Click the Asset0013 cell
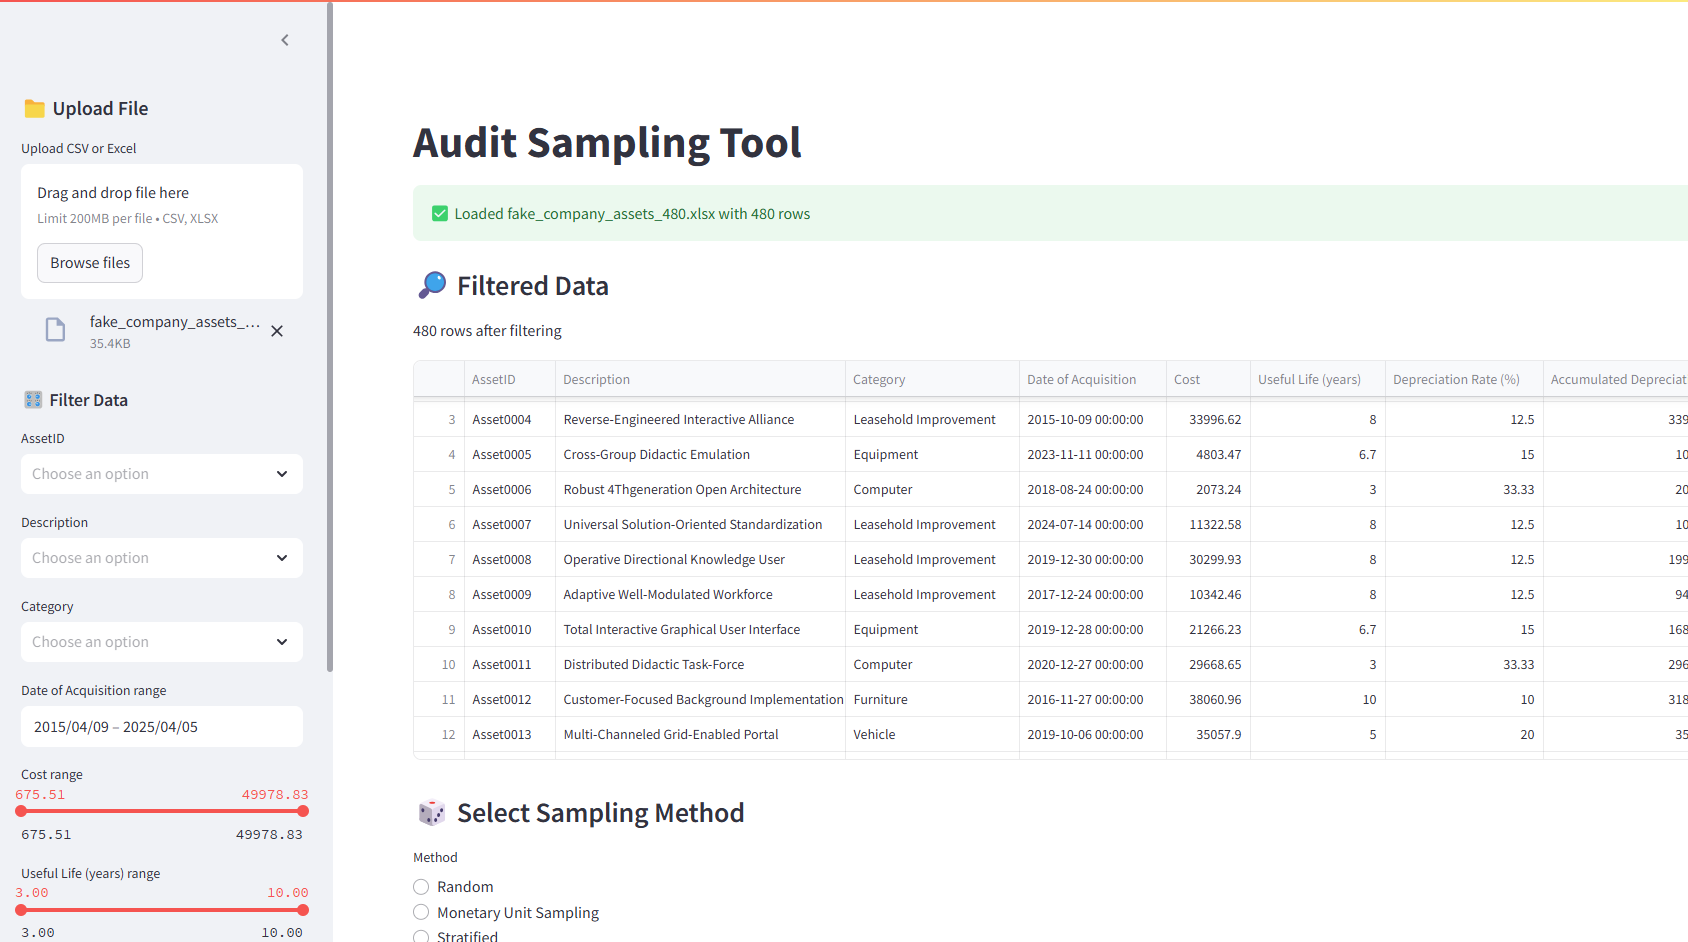The image size is (1688, 942). click(x=510, y=734)
